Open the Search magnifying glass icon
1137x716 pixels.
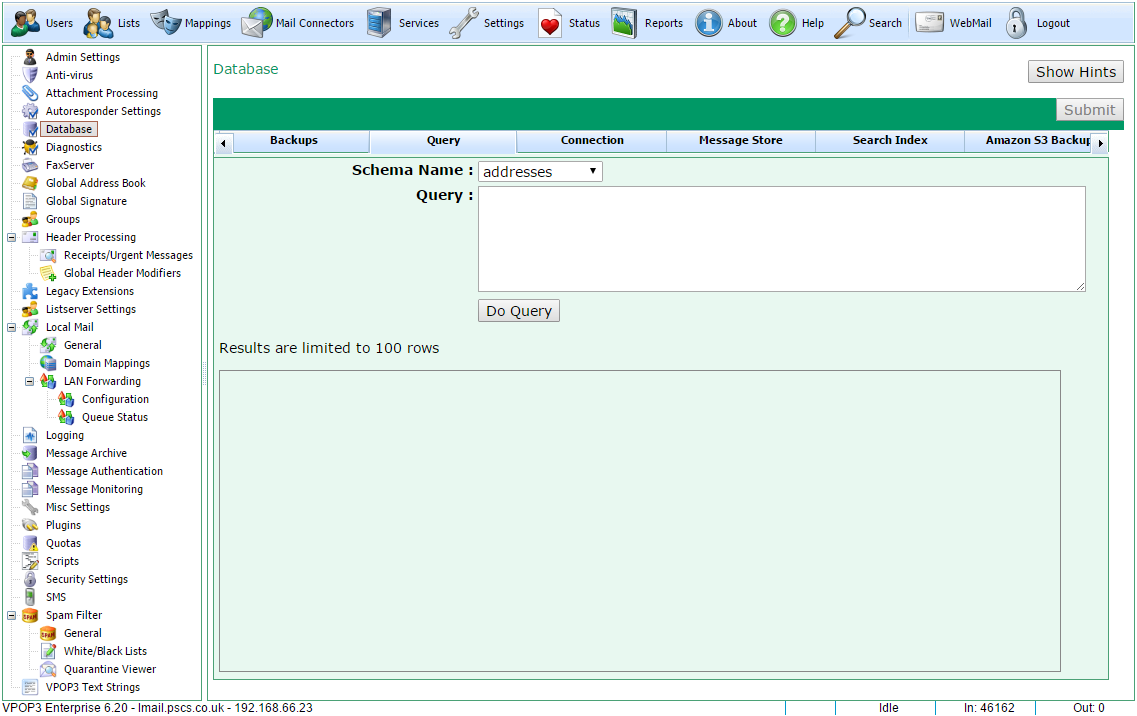tap(849, 23)
